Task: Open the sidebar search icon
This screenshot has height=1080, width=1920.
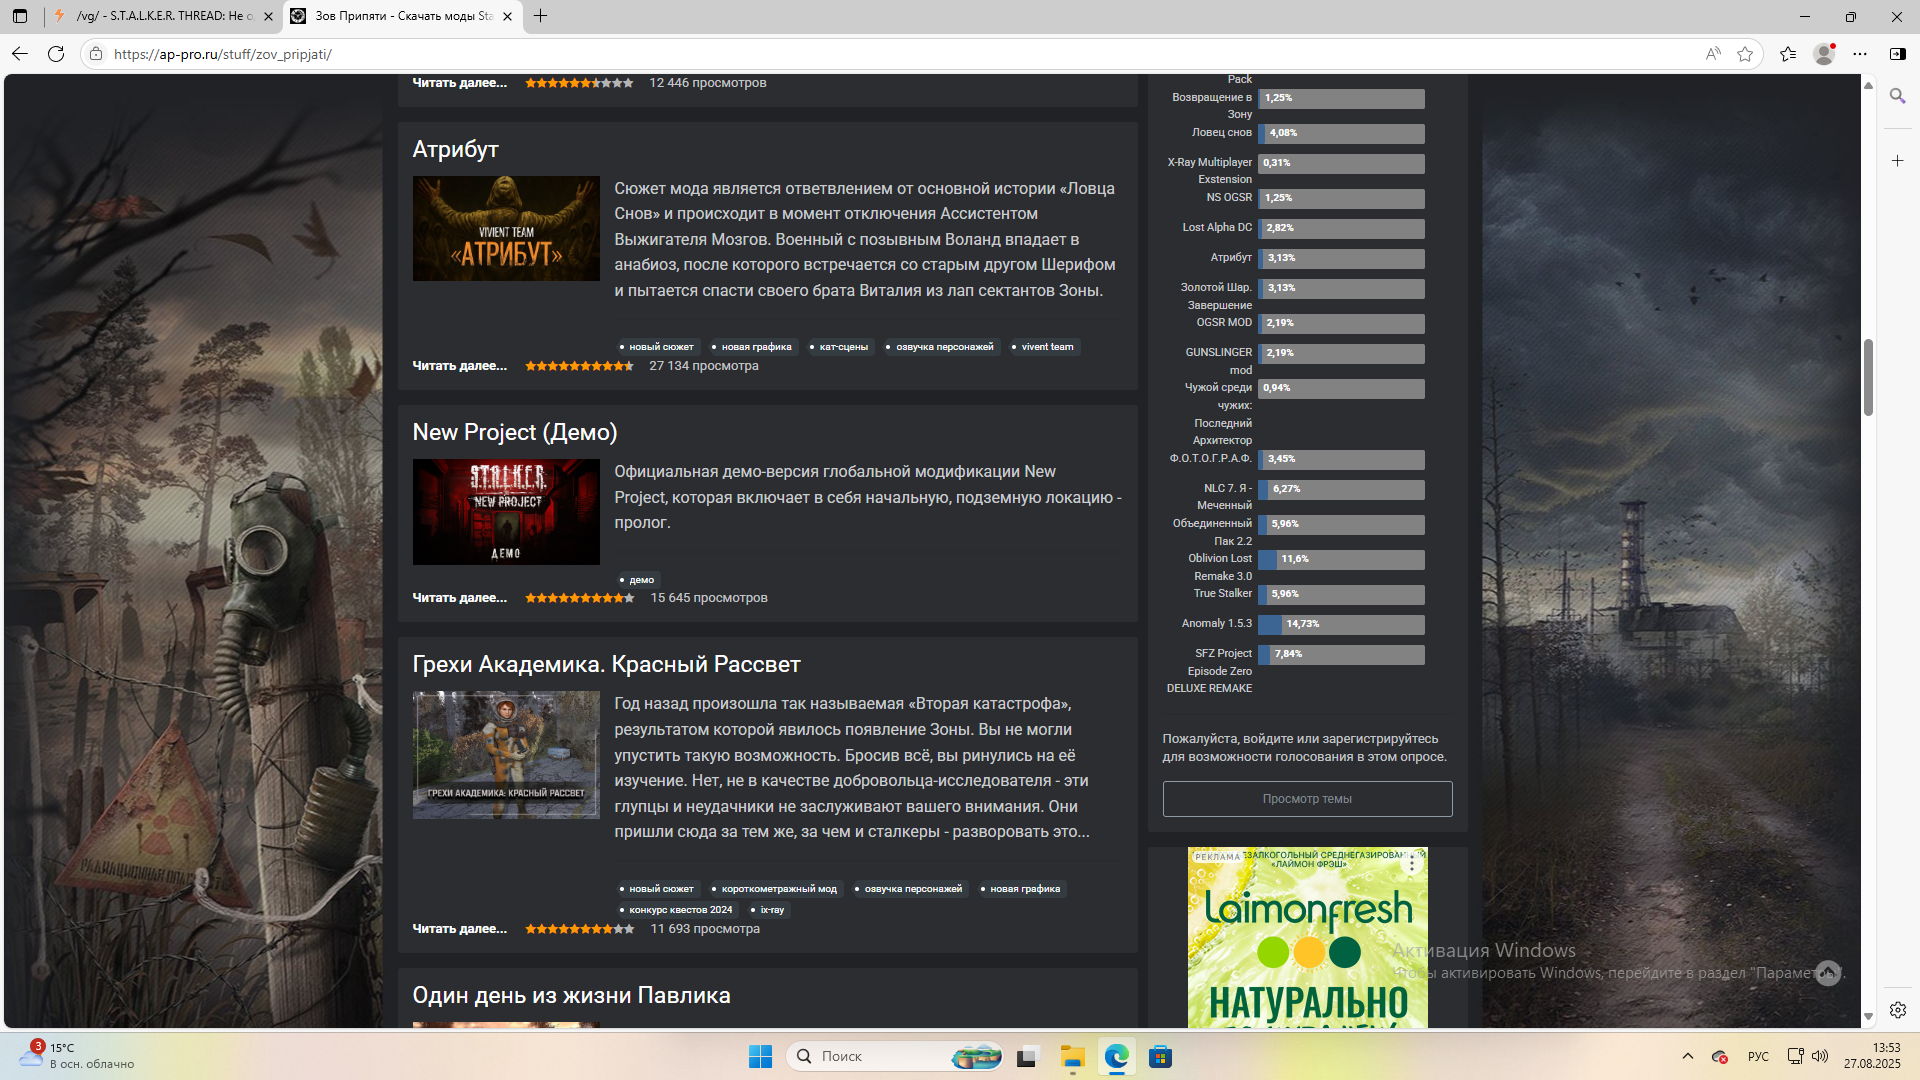Action: pyautogui.click(x=1897, y=96)
